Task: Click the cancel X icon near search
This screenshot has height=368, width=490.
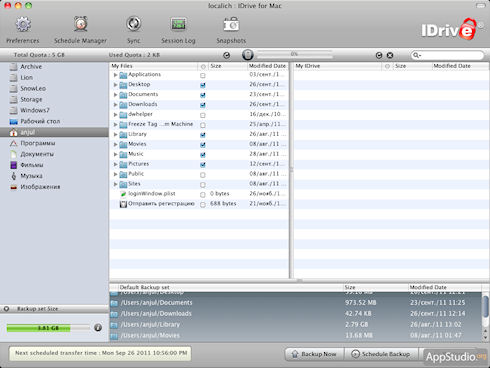Action: pyautogui.click(x=390, y=55)
